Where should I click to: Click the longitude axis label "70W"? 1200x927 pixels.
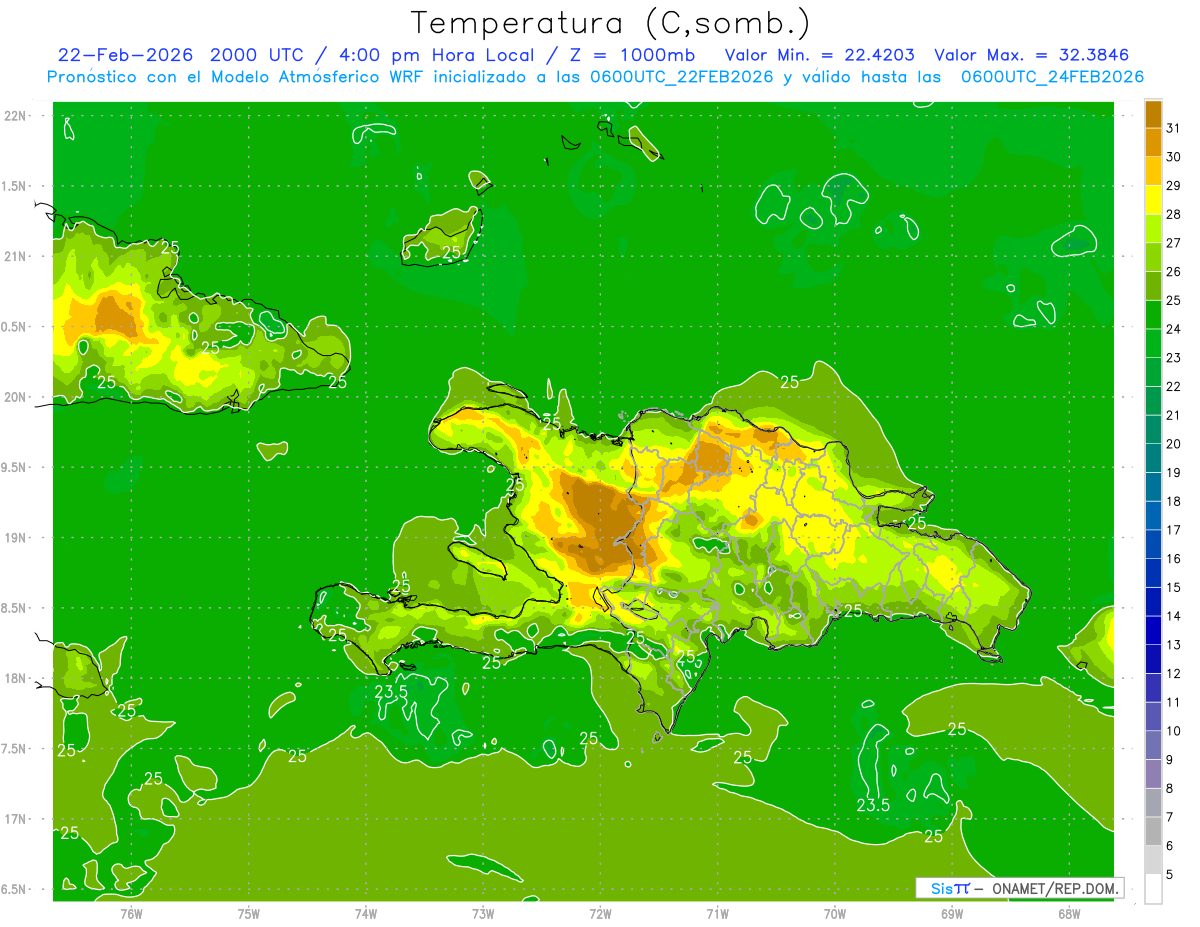[835, 914]
